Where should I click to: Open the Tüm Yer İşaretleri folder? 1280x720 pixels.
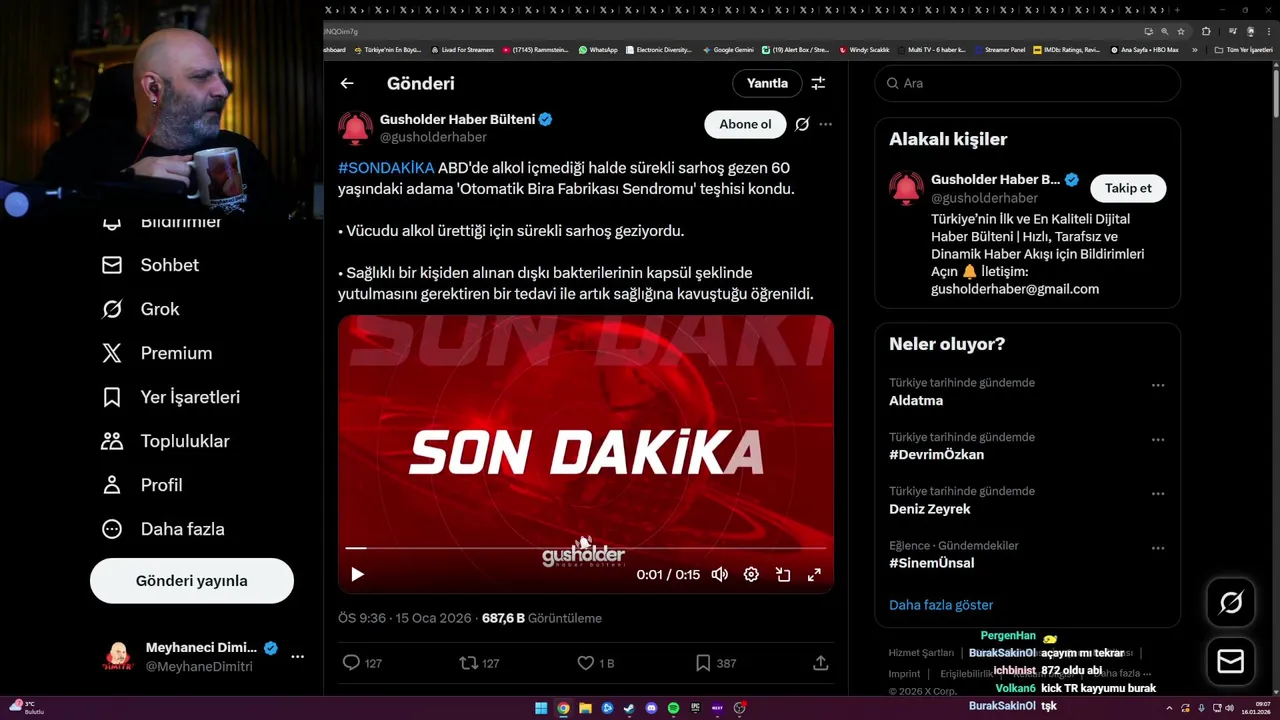(1244, 50)
